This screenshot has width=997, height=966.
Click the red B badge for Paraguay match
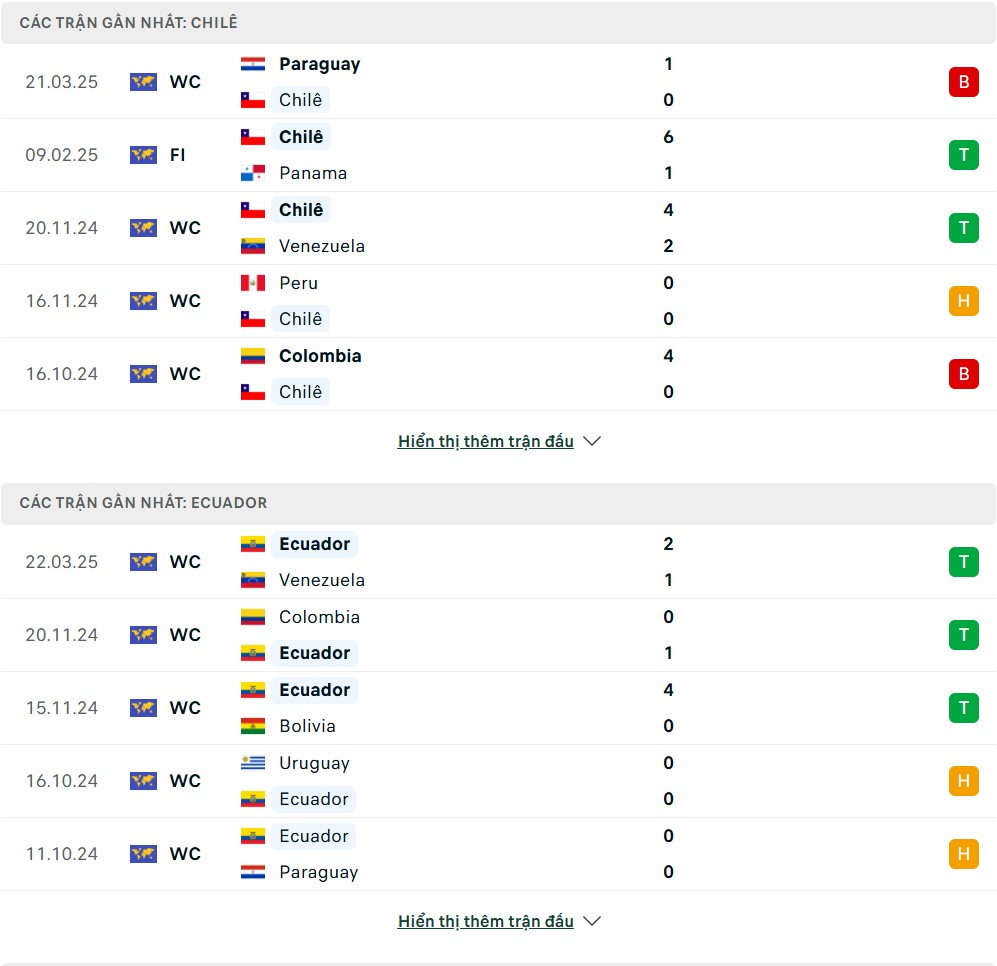pyautogui.click(x=963, y=81)
